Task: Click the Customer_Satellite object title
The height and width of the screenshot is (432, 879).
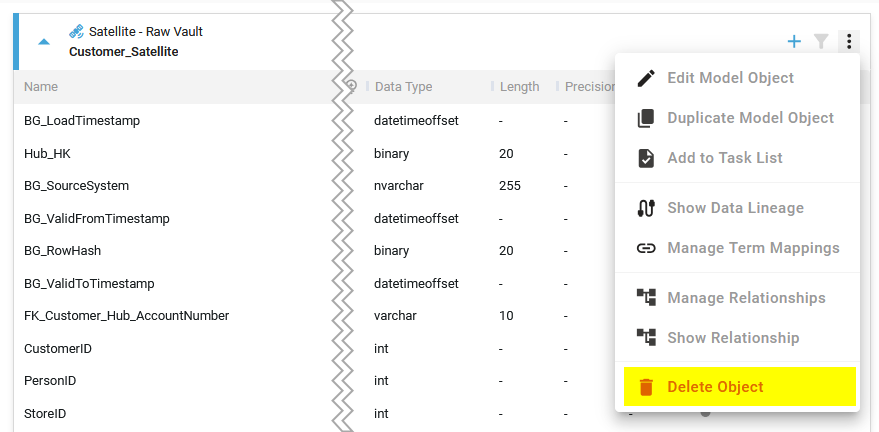Action: click(x=124, y=51)
